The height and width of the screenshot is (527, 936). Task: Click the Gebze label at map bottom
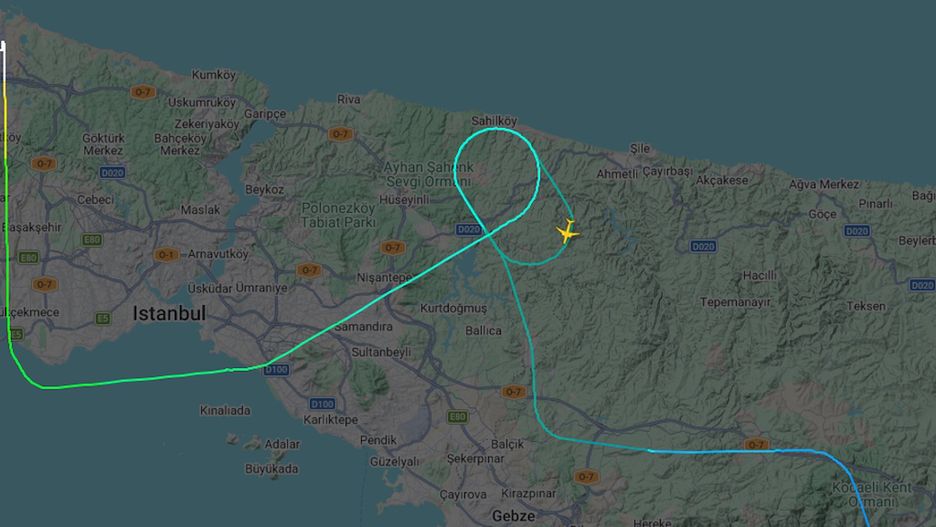coord(513,516)
